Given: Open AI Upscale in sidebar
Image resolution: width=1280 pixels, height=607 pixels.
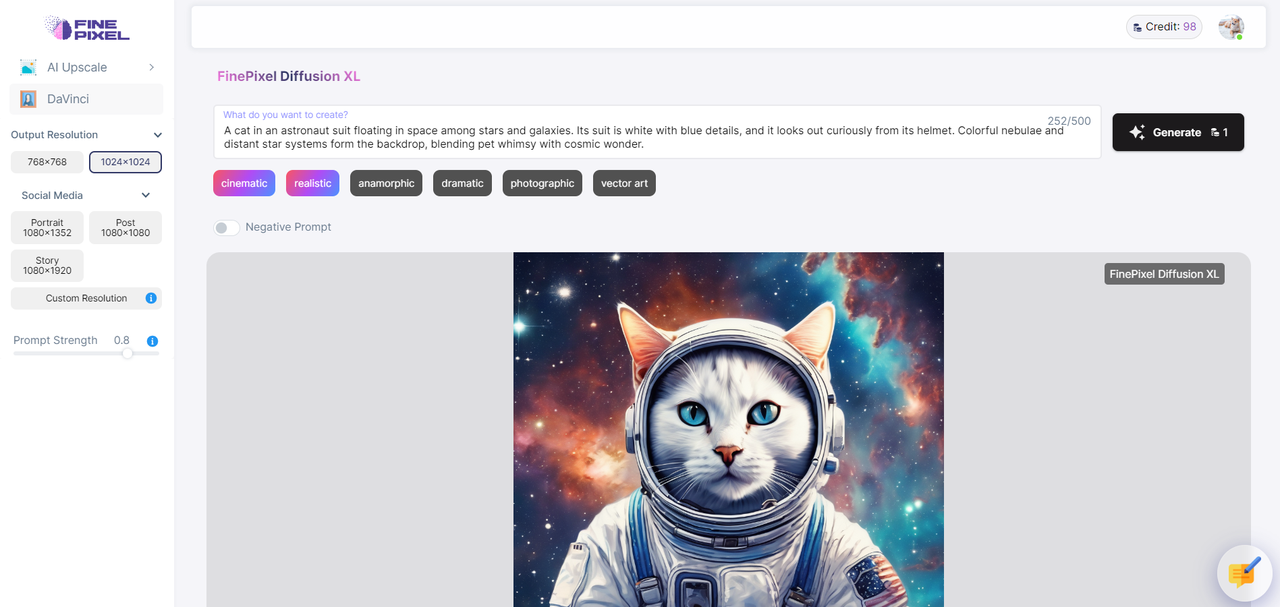Looking at the screenshot, I should point(87,67).
